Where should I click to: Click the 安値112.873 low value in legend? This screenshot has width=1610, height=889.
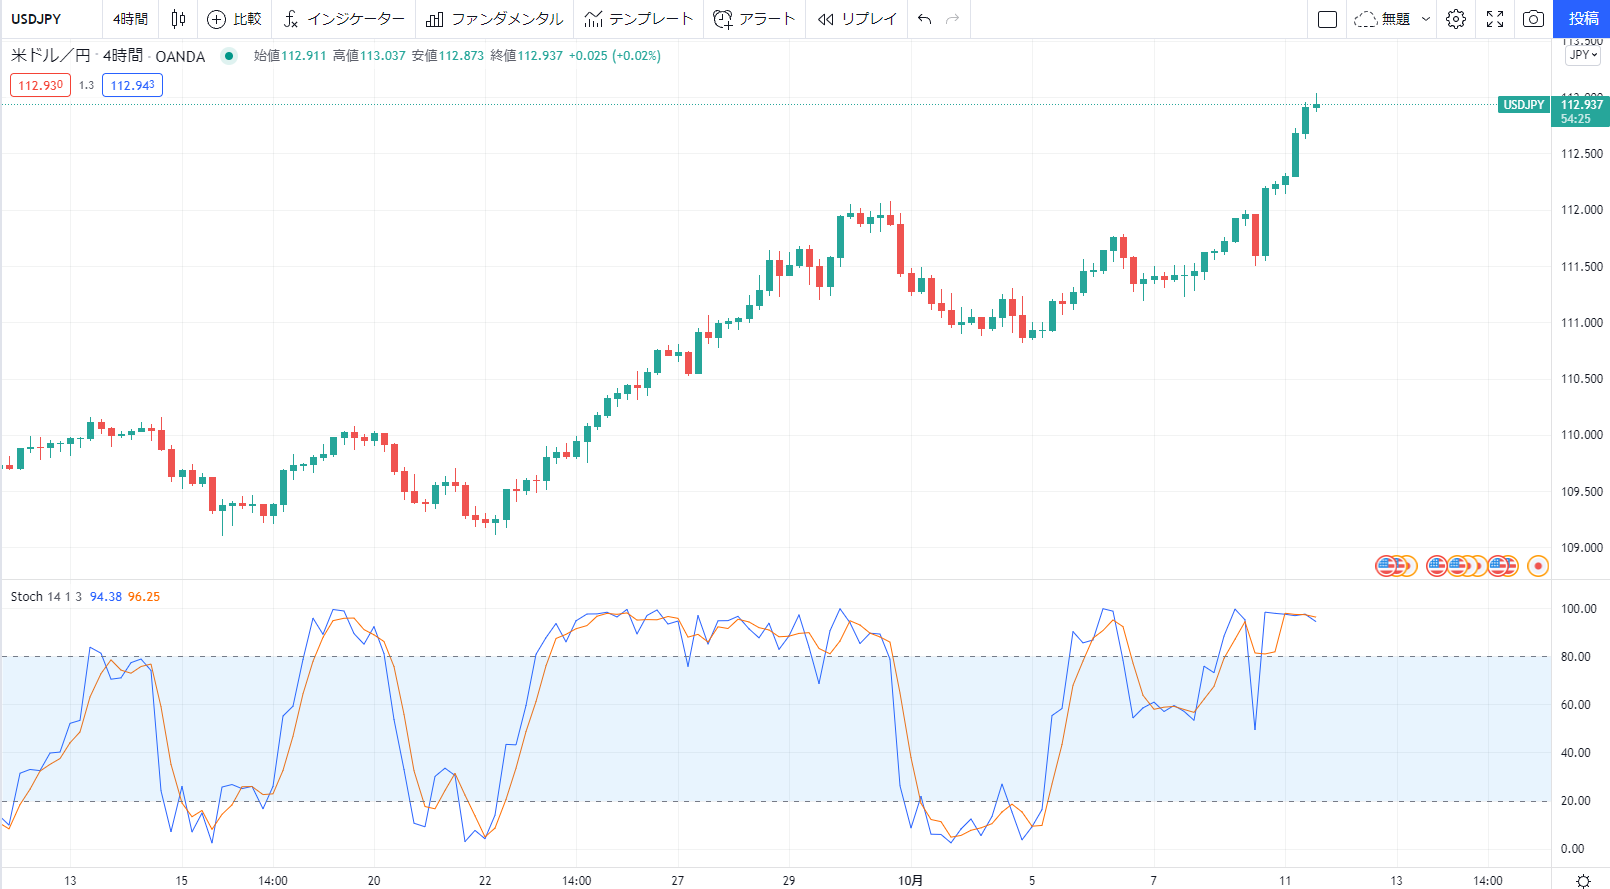[448, 56]
